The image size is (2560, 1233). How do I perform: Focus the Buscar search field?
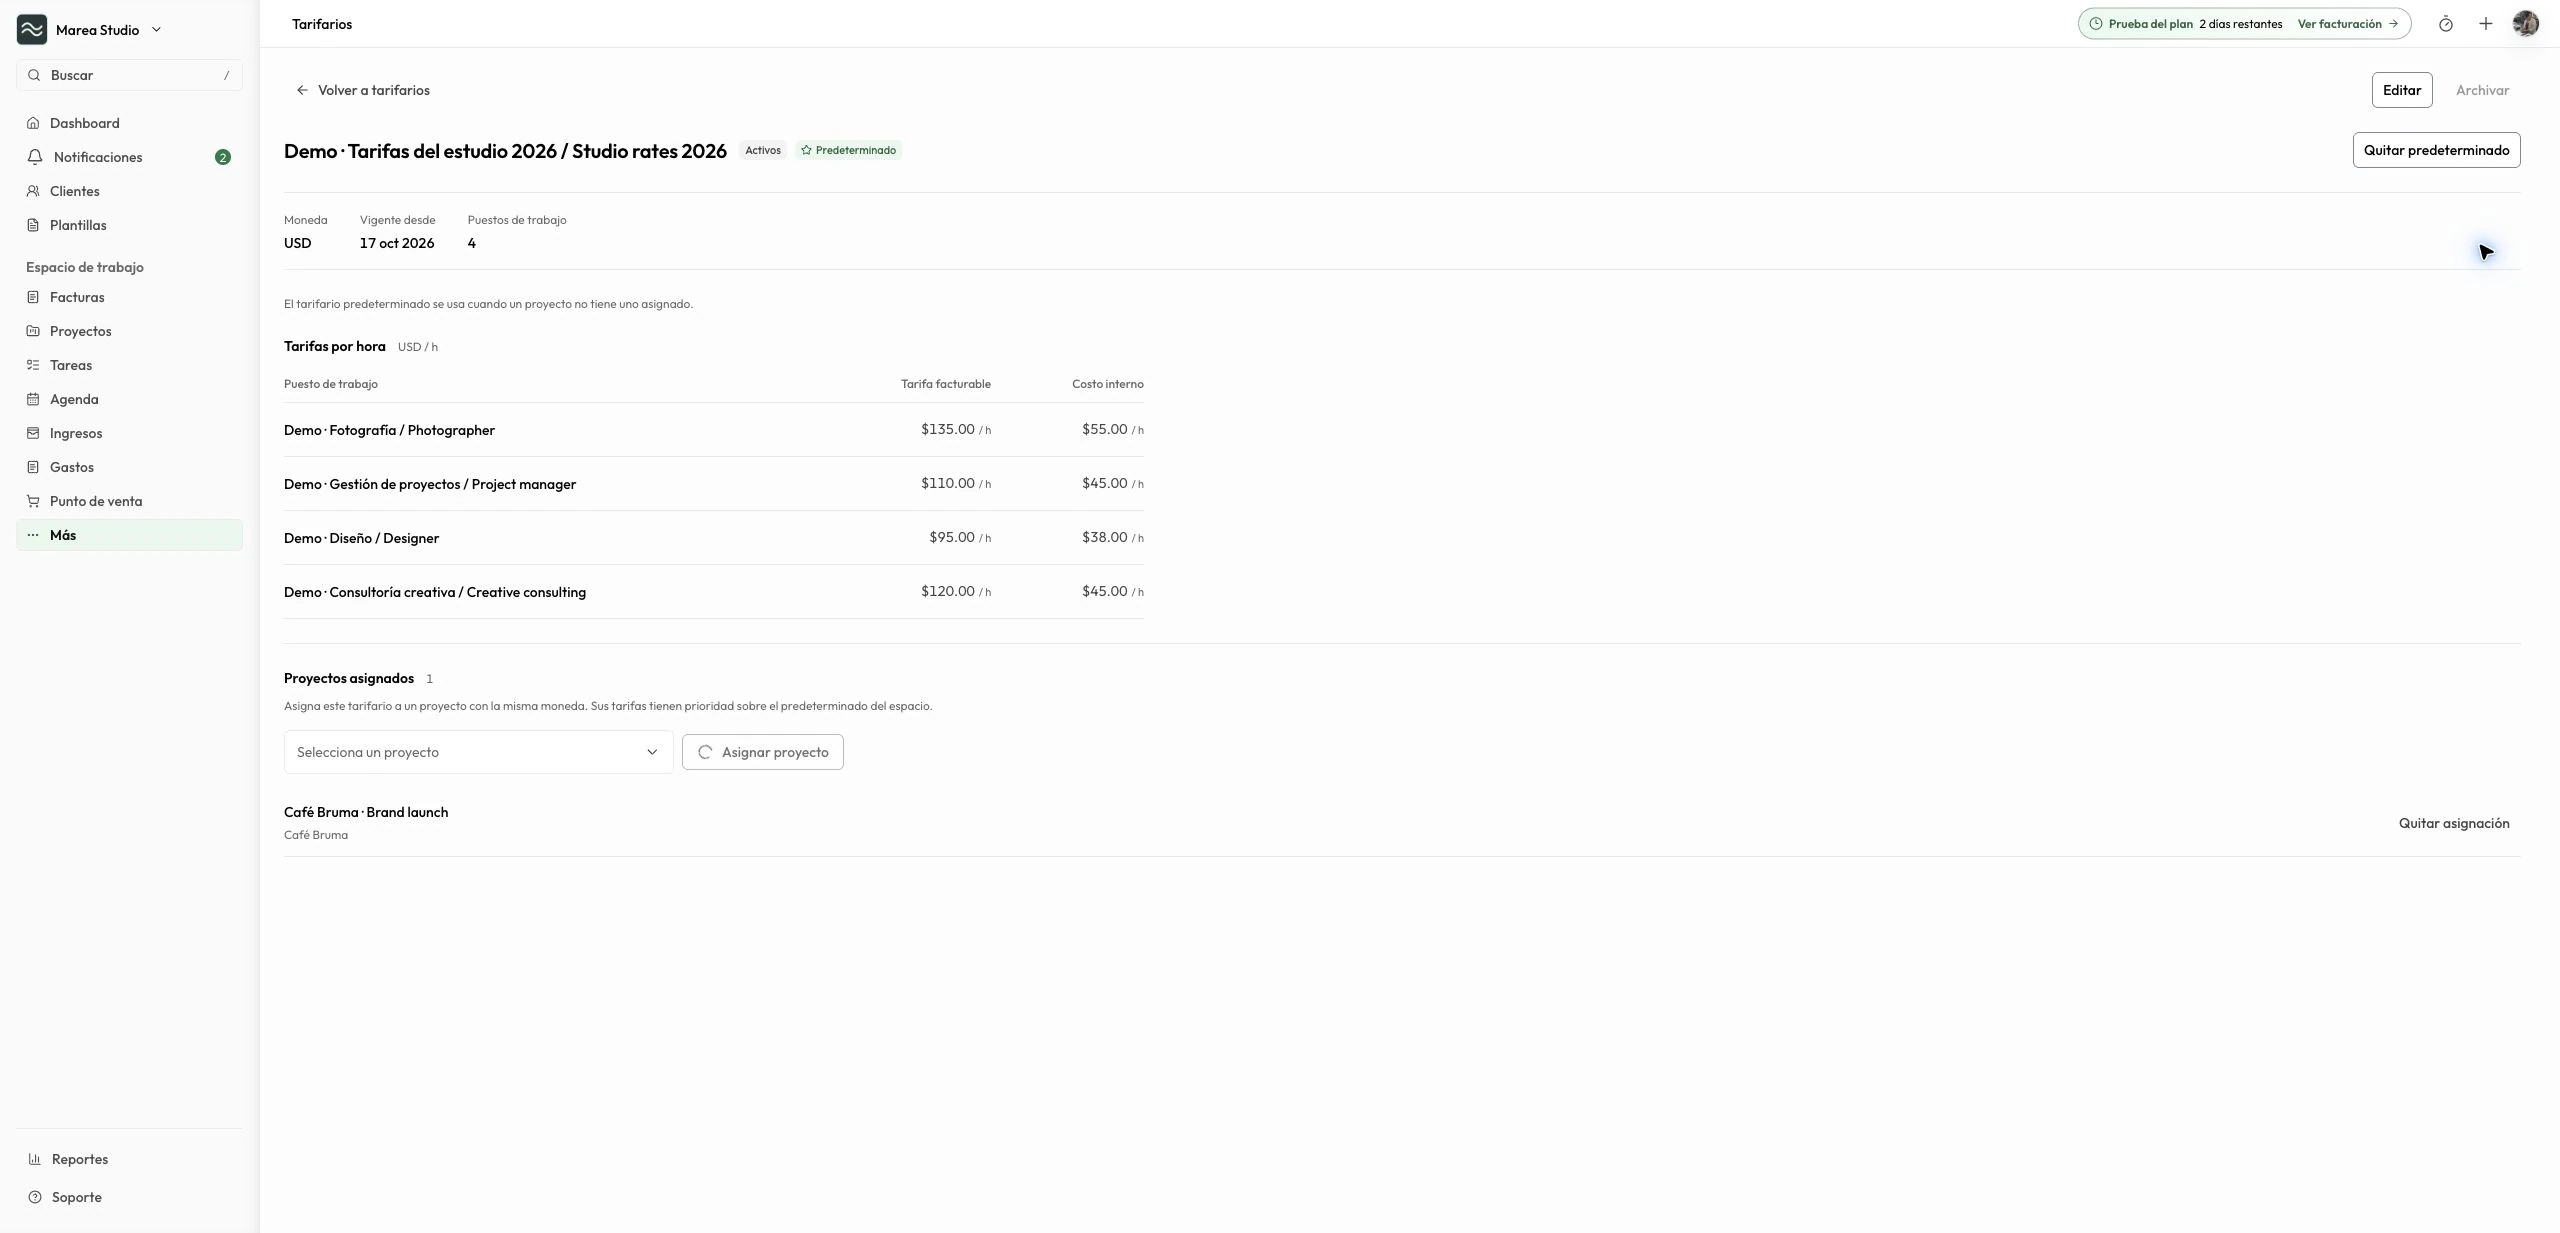coord(129,75)
